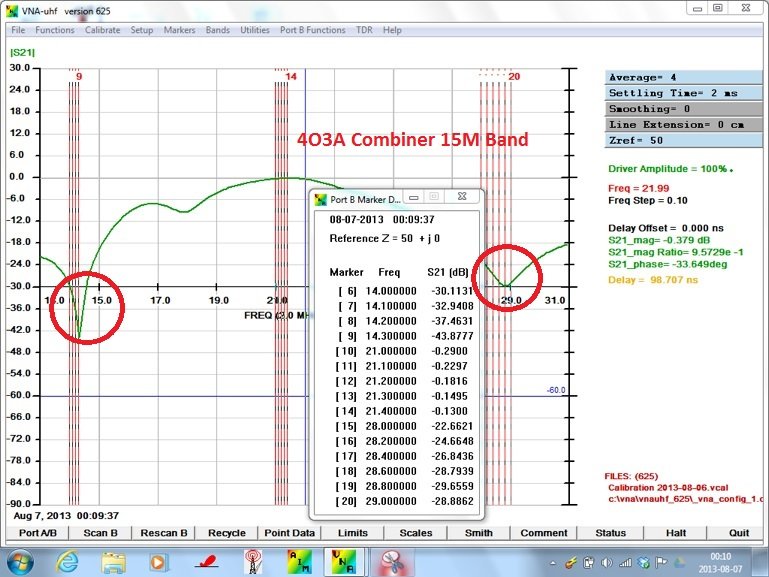The image size is (769, 577).
Task: Open Internet Explorer from the taskbar
Action: (x=68, y=560)
